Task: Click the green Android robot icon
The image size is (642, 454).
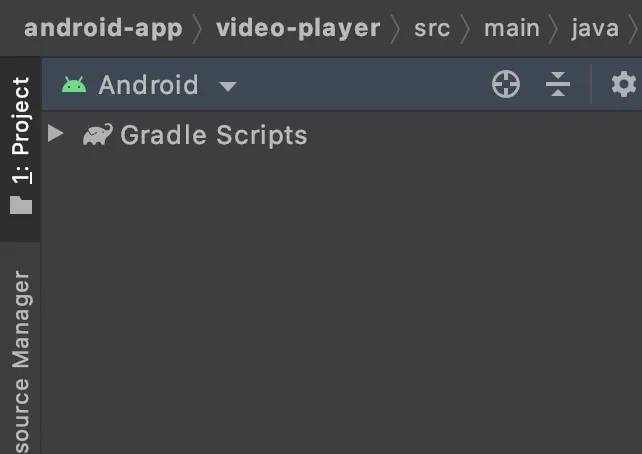Action: point(74,85)
